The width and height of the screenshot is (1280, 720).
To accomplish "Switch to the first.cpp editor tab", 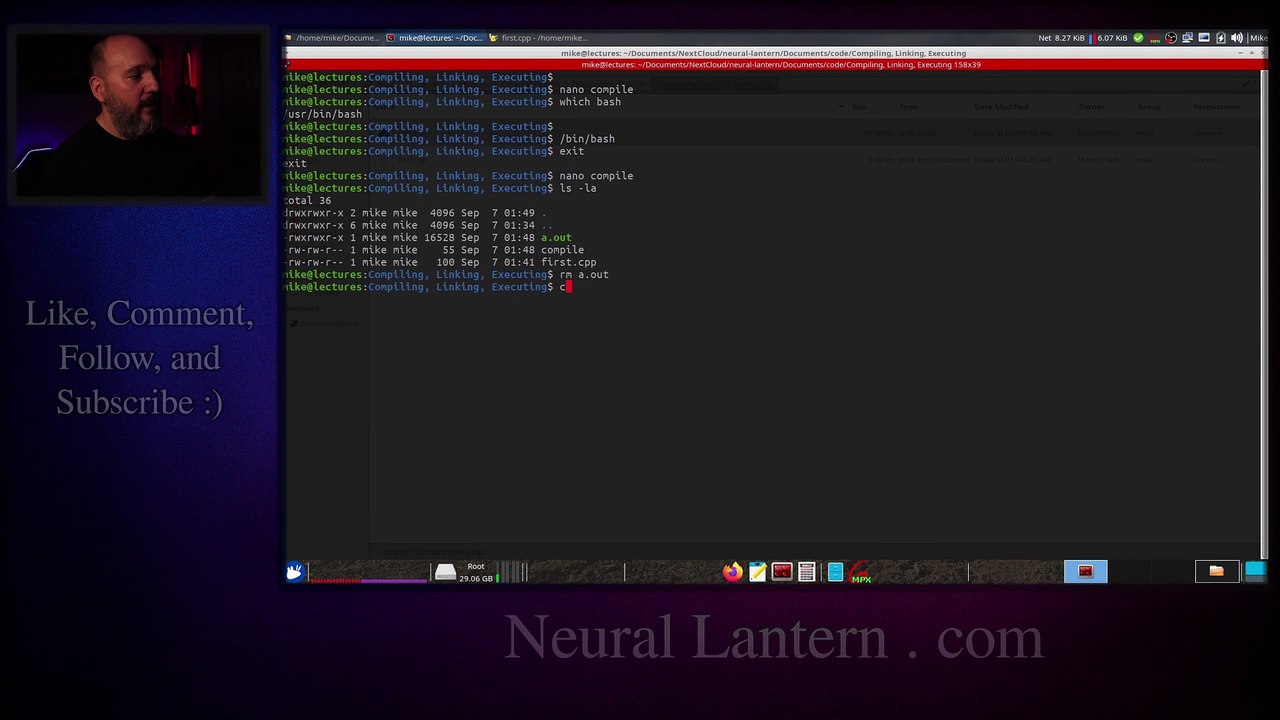I will pyautogui.click(x=537, y=38).
